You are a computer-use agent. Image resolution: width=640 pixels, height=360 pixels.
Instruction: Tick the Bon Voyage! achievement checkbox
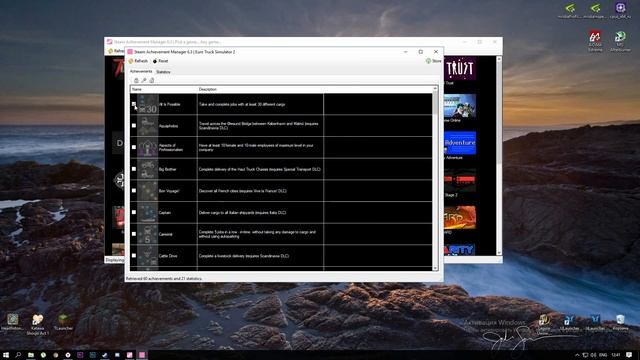click(134, 191)
